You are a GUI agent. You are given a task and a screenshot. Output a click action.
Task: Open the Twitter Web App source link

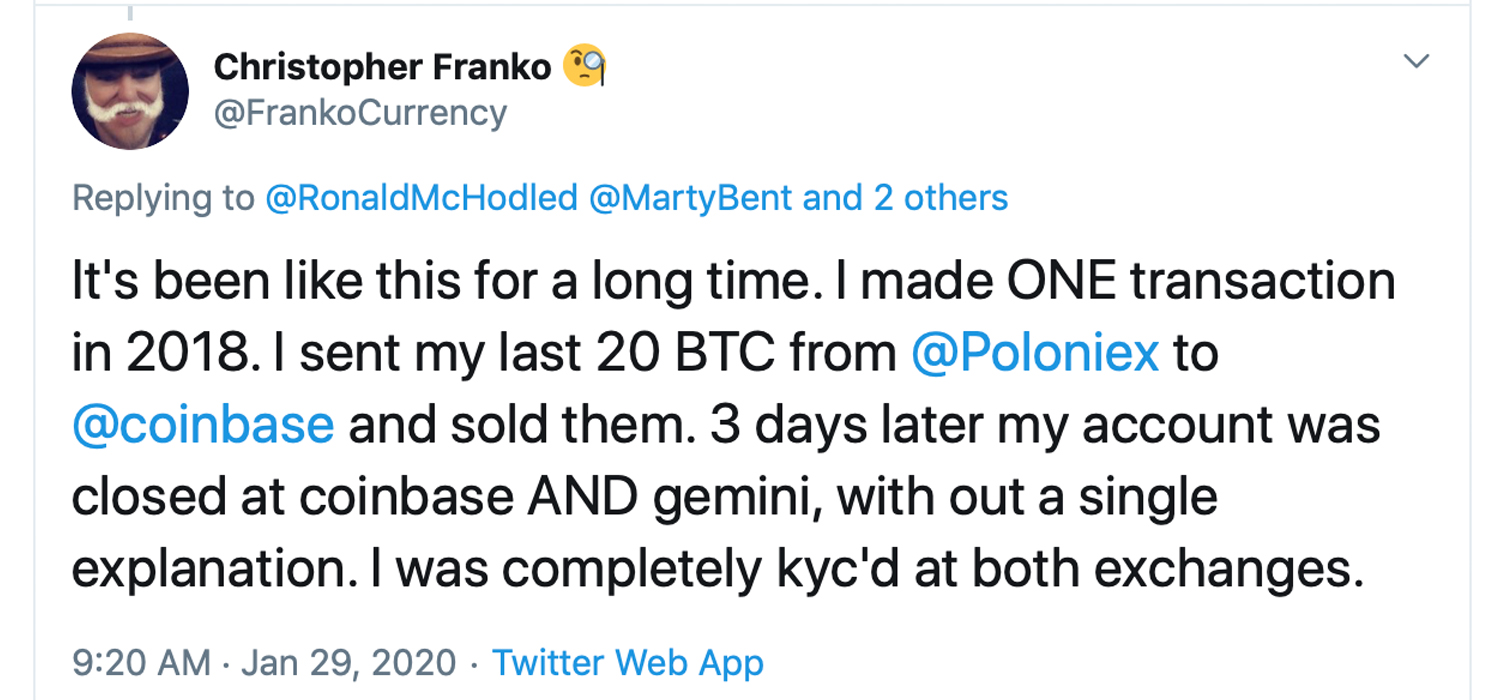coord(628,662)
